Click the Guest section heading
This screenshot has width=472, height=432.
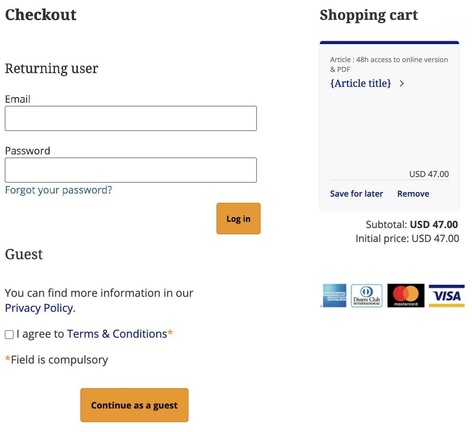tap(24, 254)
